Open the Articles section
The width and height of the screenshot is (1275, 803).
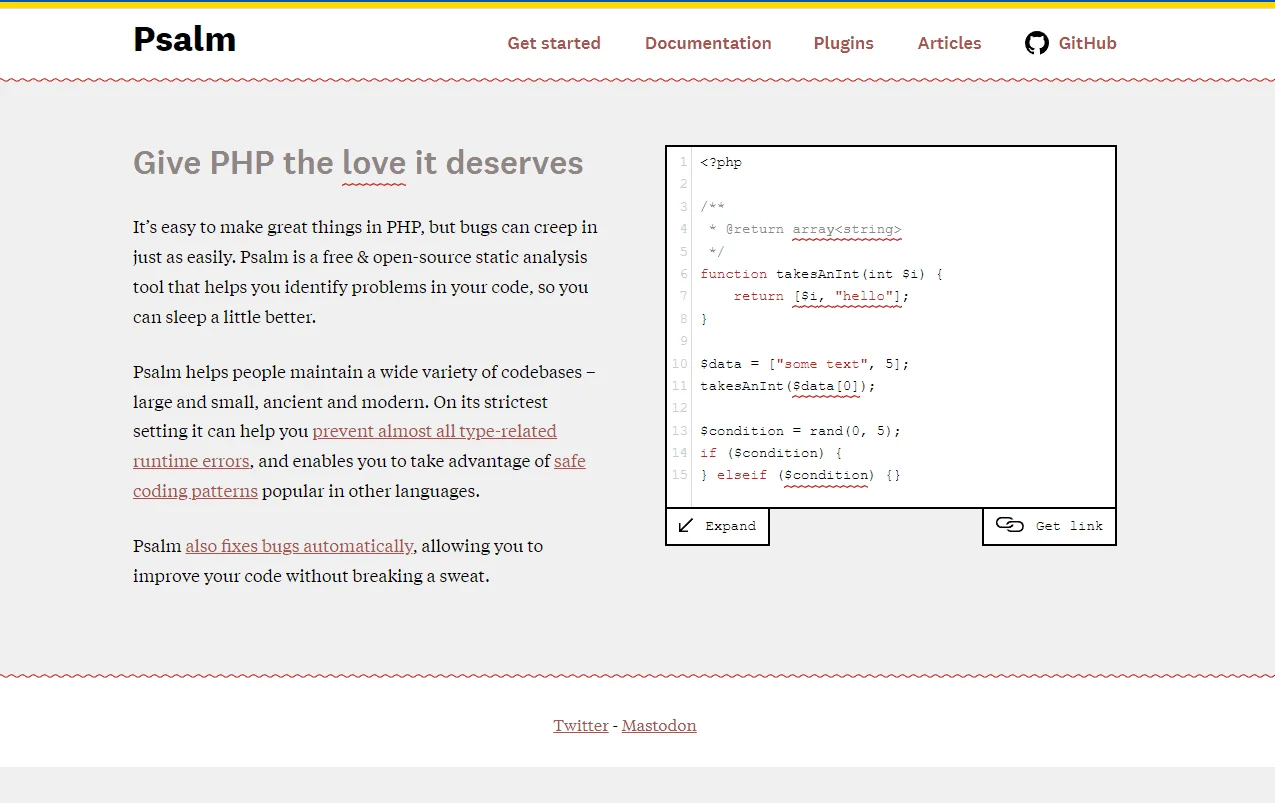(948, 43)
